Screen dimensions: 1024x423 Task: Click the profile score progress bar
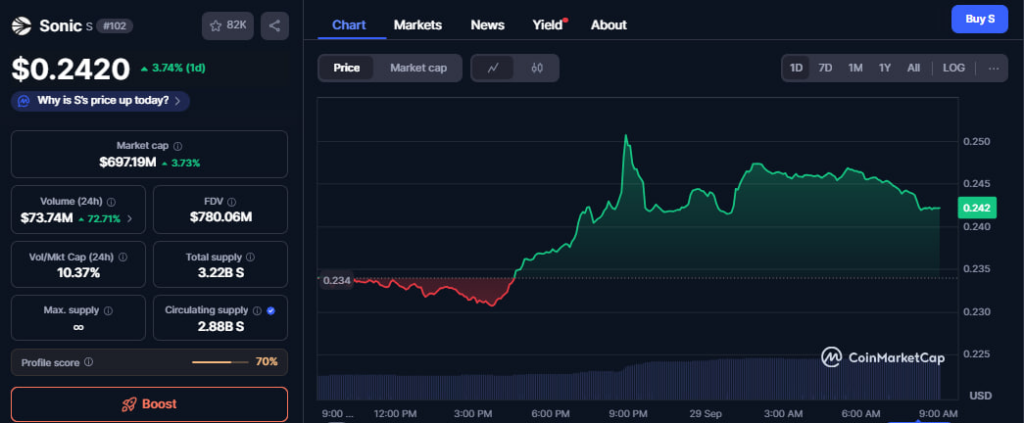(x=220, y=362)
